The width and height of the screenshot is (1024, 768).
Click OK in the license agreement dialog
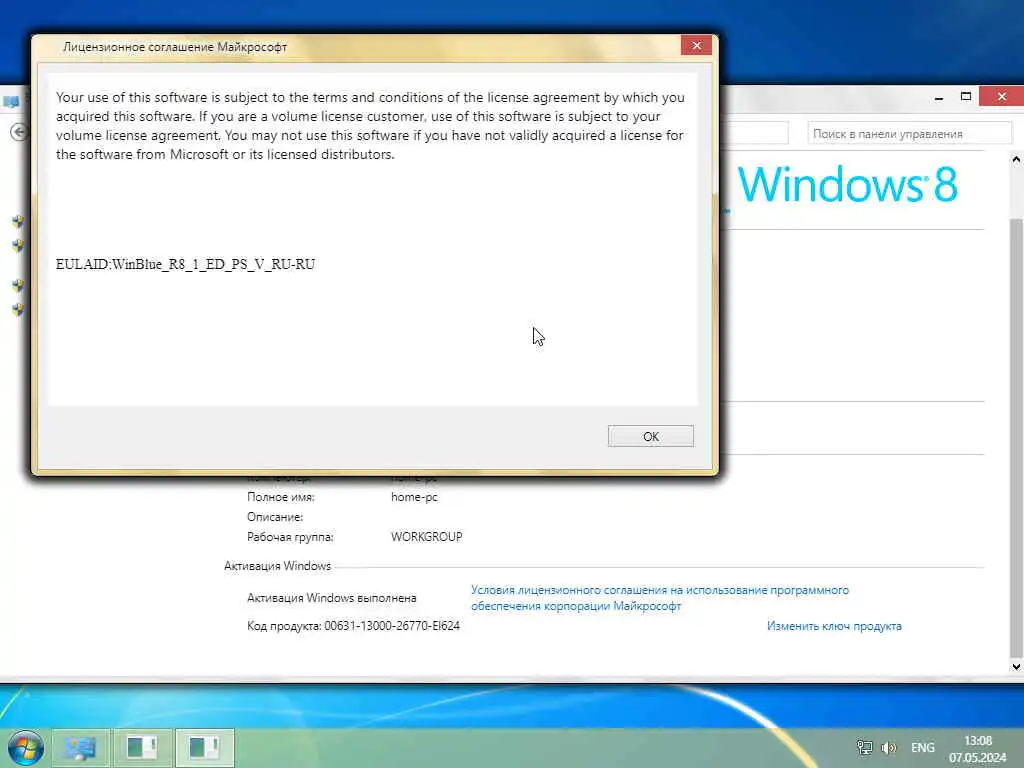(650, 436)
